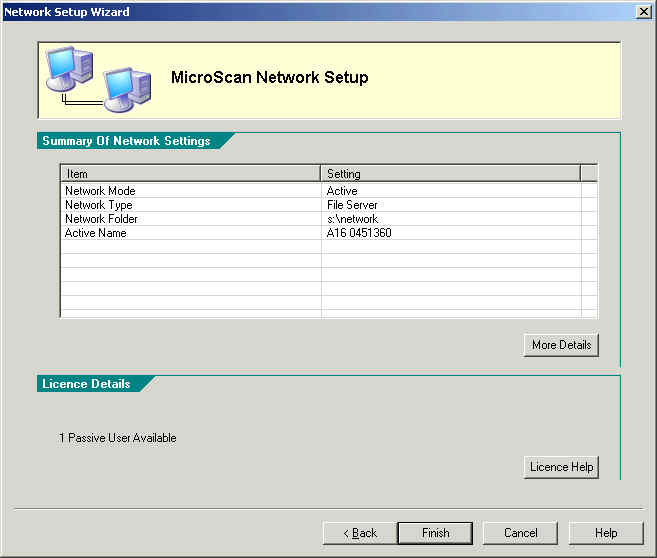This screenshot has height=558, width=657.
Task: Click the Licence Details section header
Action: pyautogui.click(x=86, y=384)
